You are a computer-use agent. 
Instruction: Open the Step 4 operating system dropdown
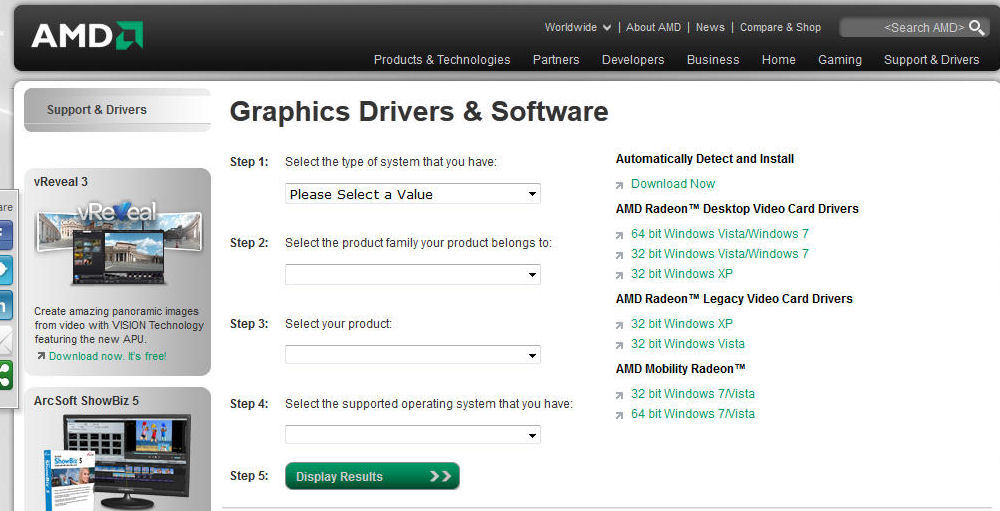point(413,435)
